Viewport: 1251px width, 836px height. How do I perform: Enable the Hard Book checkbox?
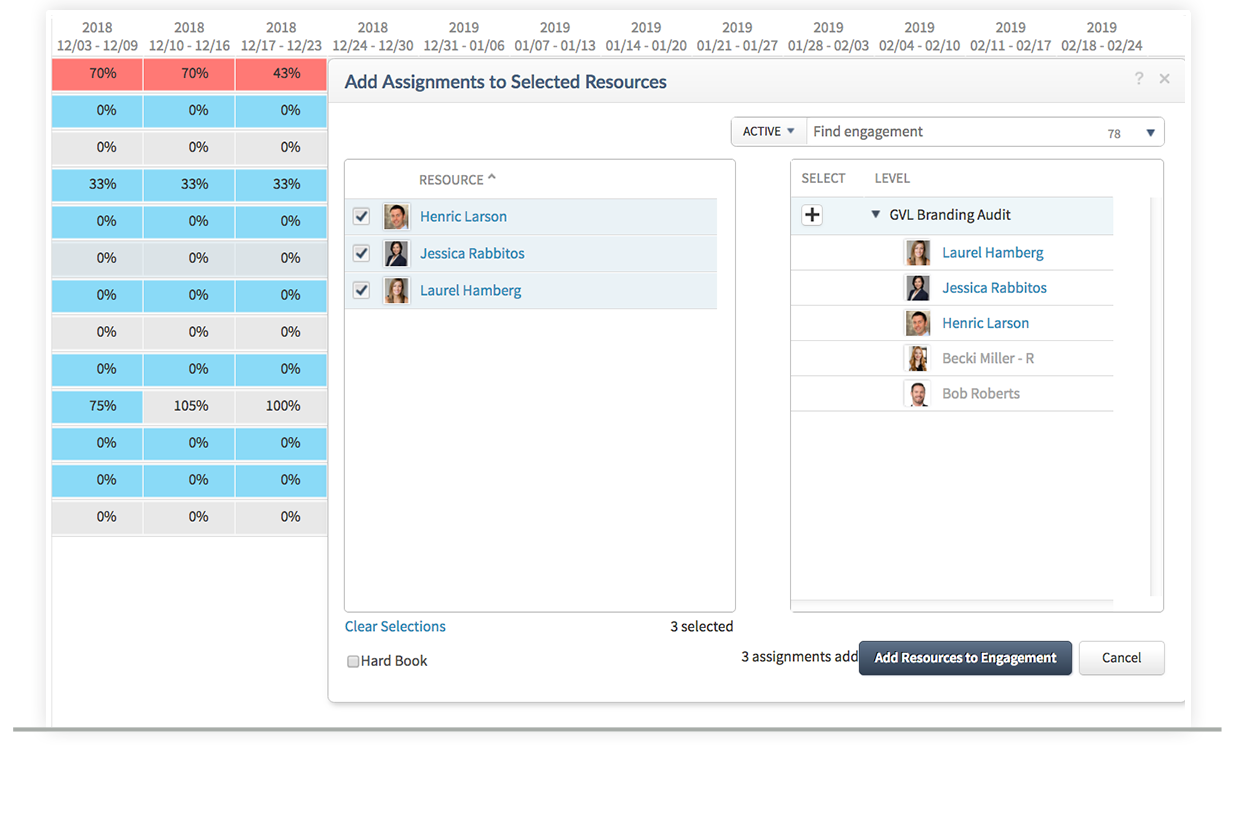[x=353, y=661]
